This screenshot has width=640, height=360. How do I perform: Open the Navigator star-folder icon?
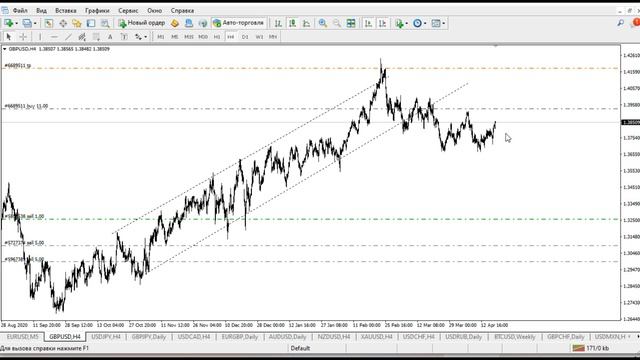click(x=77, y=23)
